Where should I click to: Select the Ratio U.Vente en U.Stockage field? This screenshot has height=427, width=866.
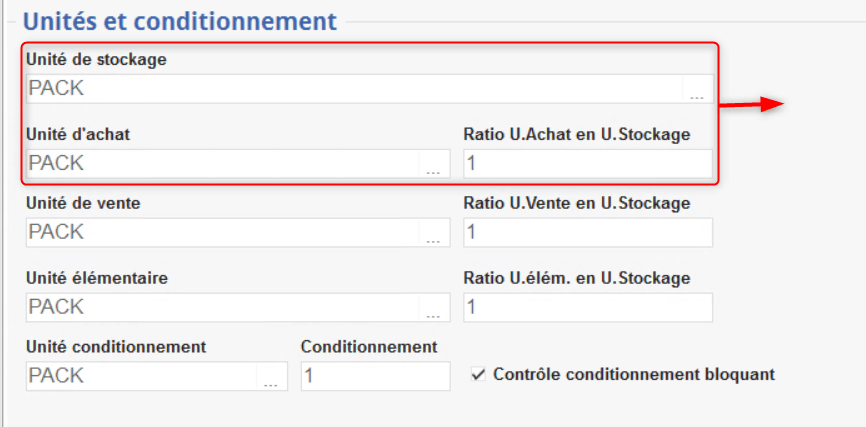click(587, 232)
